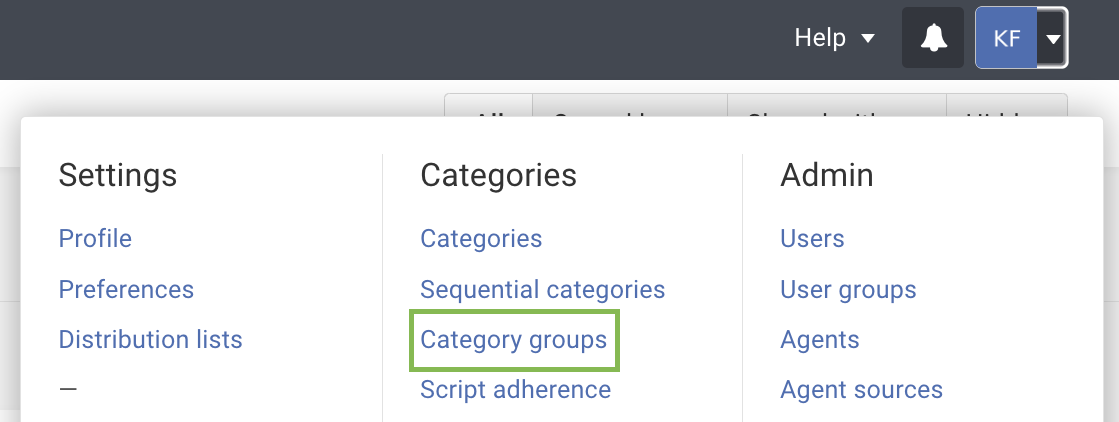Switch to the Hidden tab
1119x422 pixels.
1006,108
